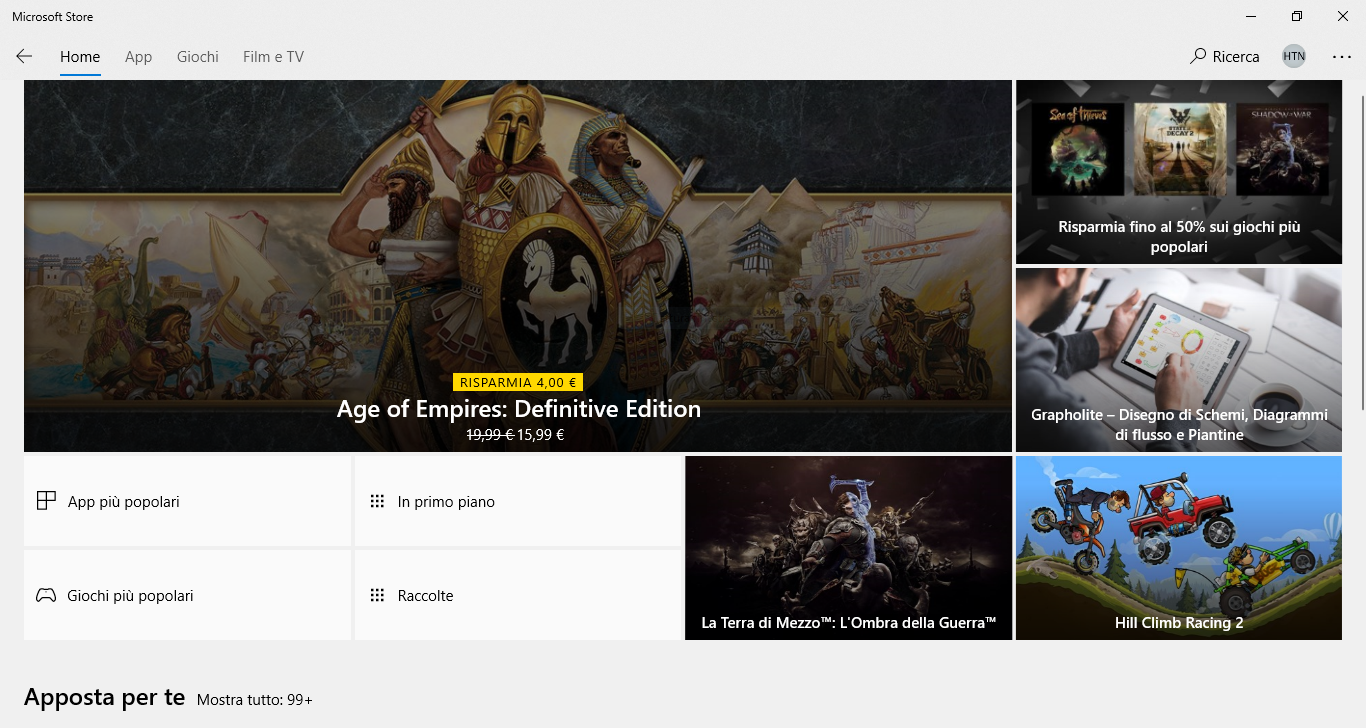Click Mostra tutto: 99+ link

255,700
